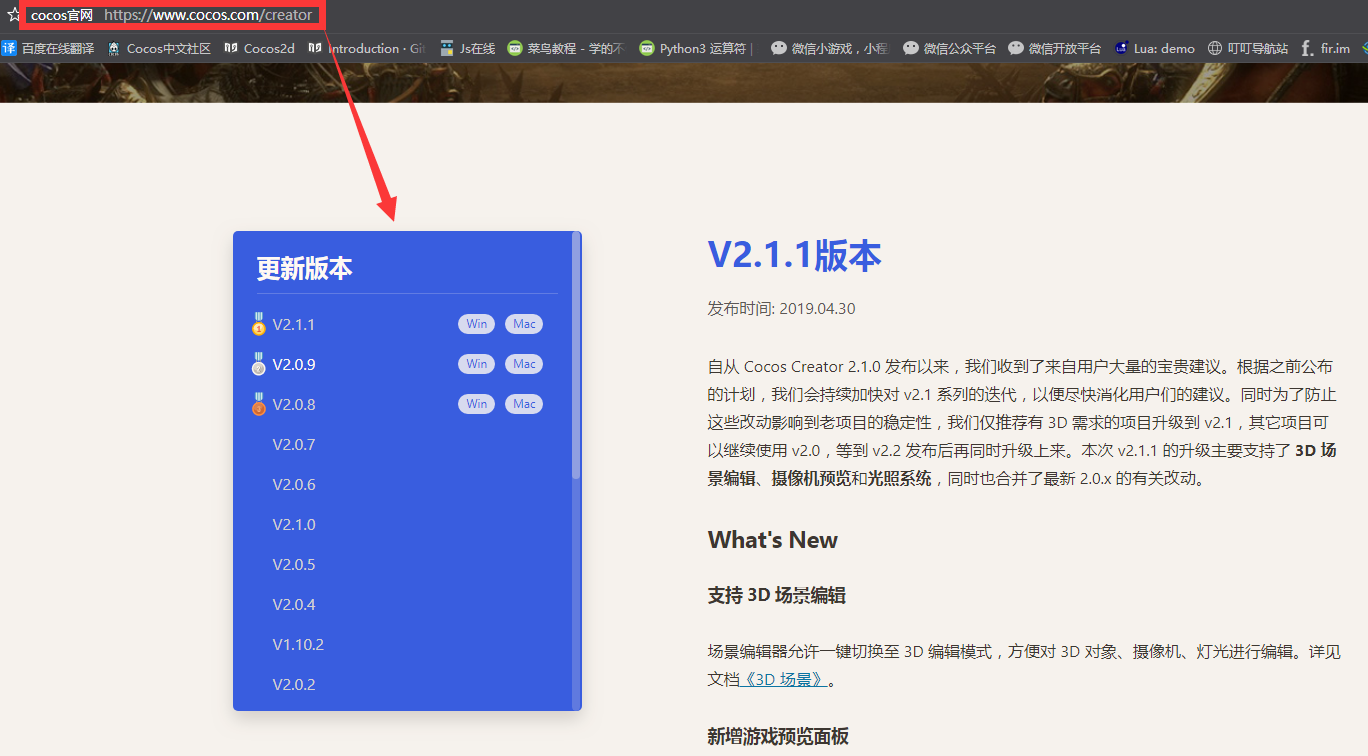This screenshot has height=756, width=1368.
Task: Download the Mac build of V2.1.1
Action: (x=524, y=324)
